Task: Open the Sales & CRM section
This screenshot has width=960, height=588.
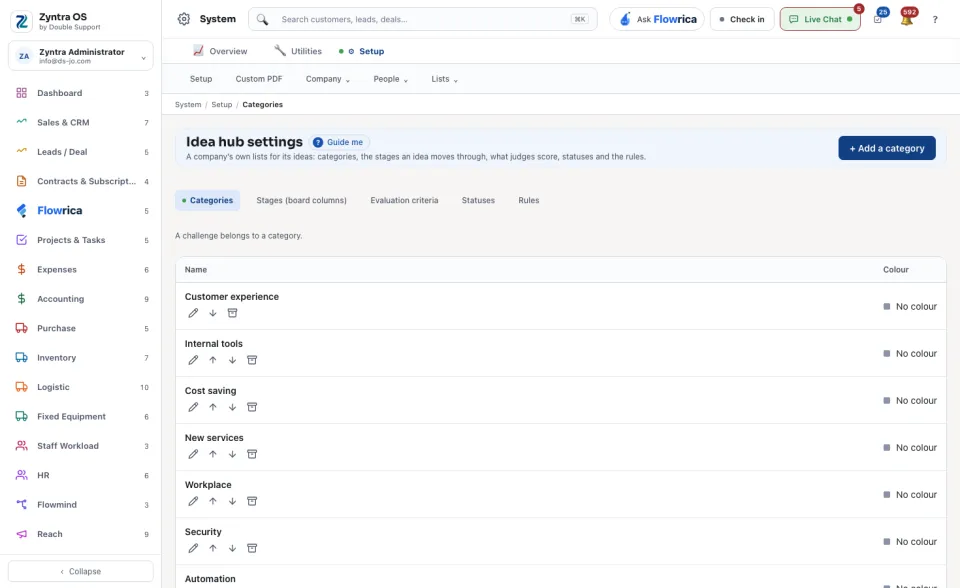Action: pyautogui.click(x=81, y=122)
